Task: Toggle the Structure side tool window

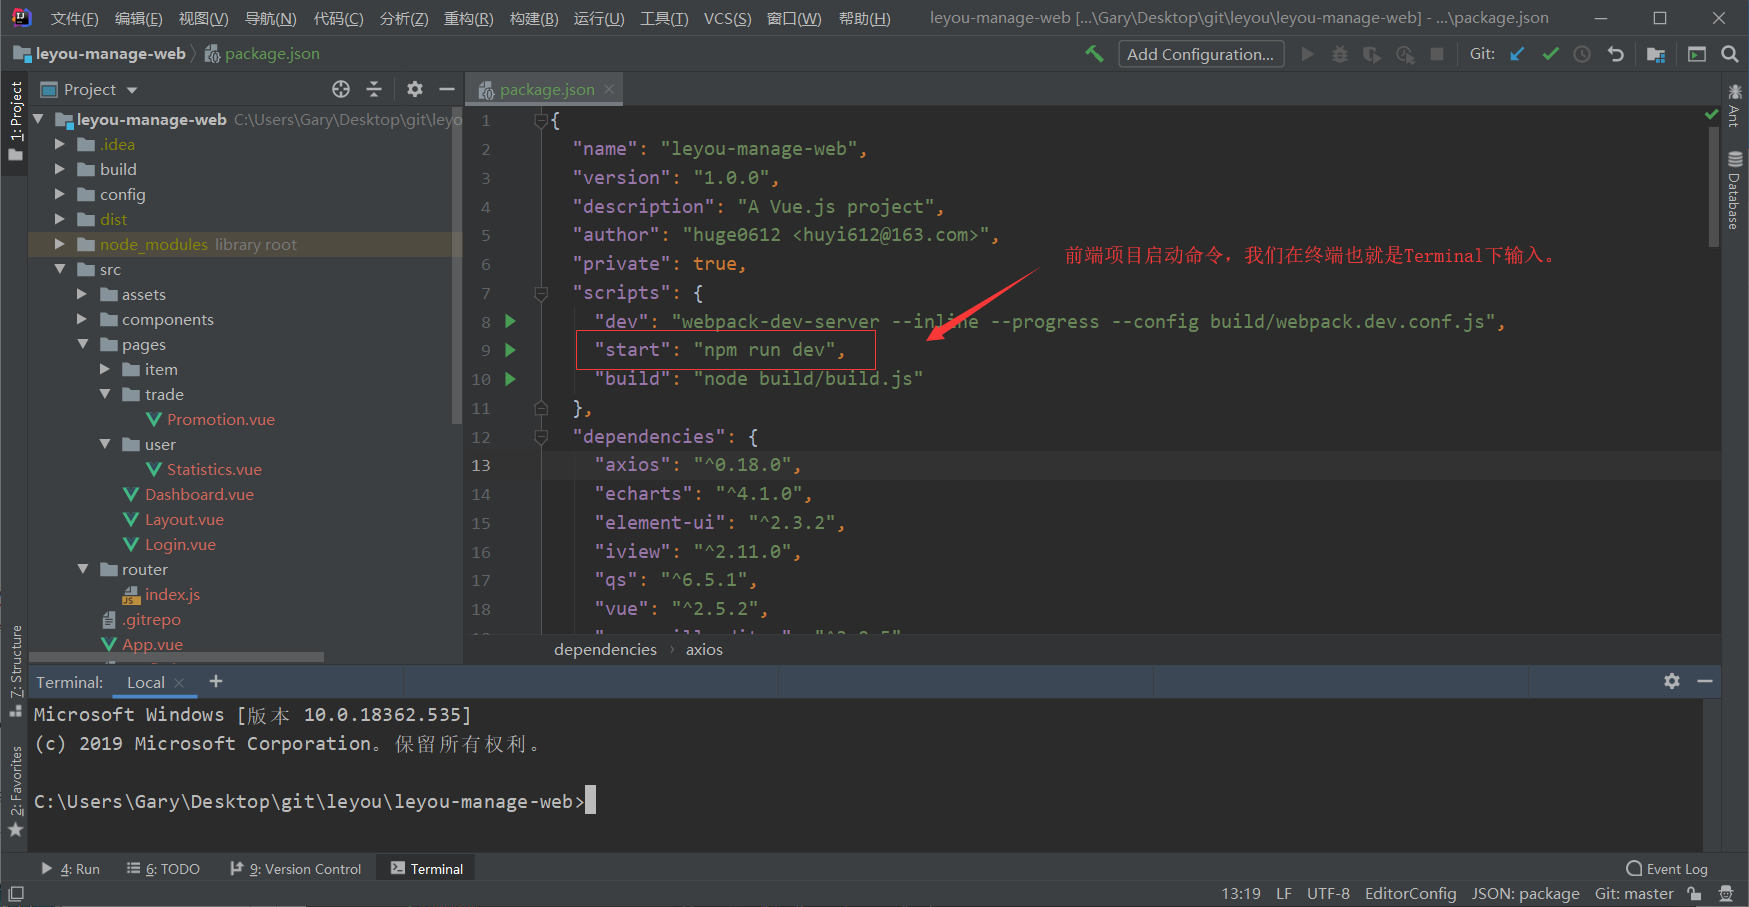Action: [x=15, y=671]
